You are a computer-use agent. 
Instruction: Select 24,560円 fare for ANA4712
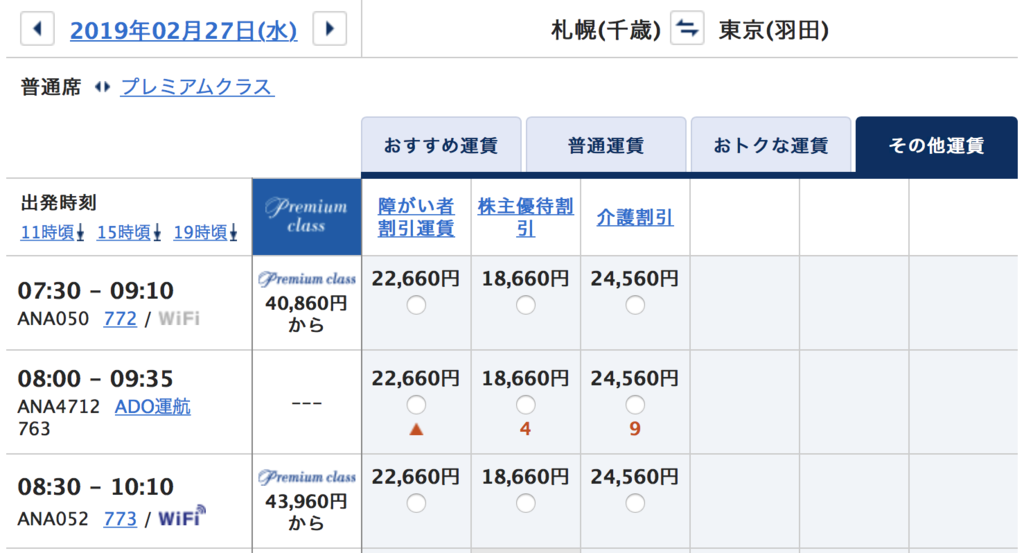635,405
